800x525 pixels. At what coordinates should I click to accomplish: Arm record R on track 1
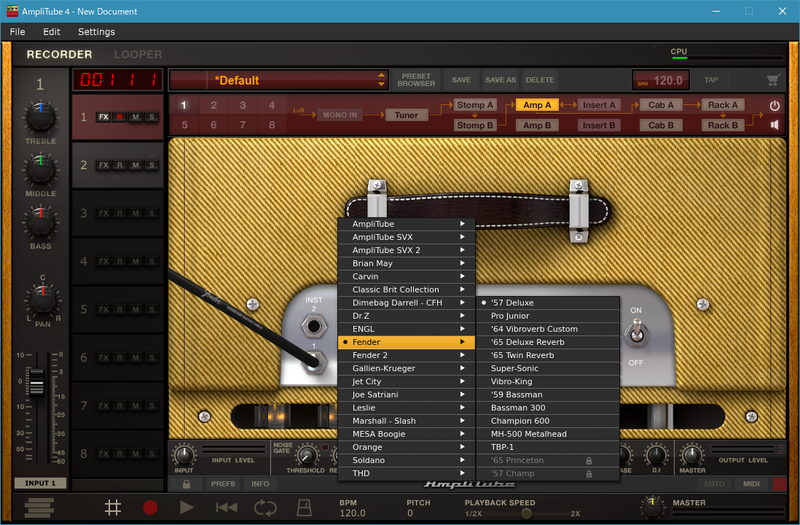pyautogui.click(x=119, y=117)
